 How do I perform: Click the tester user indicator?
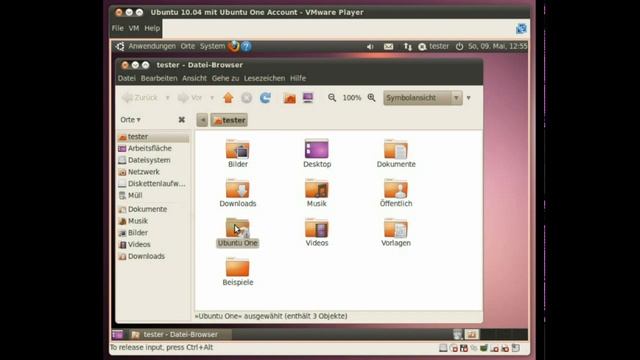click(433, 47)
